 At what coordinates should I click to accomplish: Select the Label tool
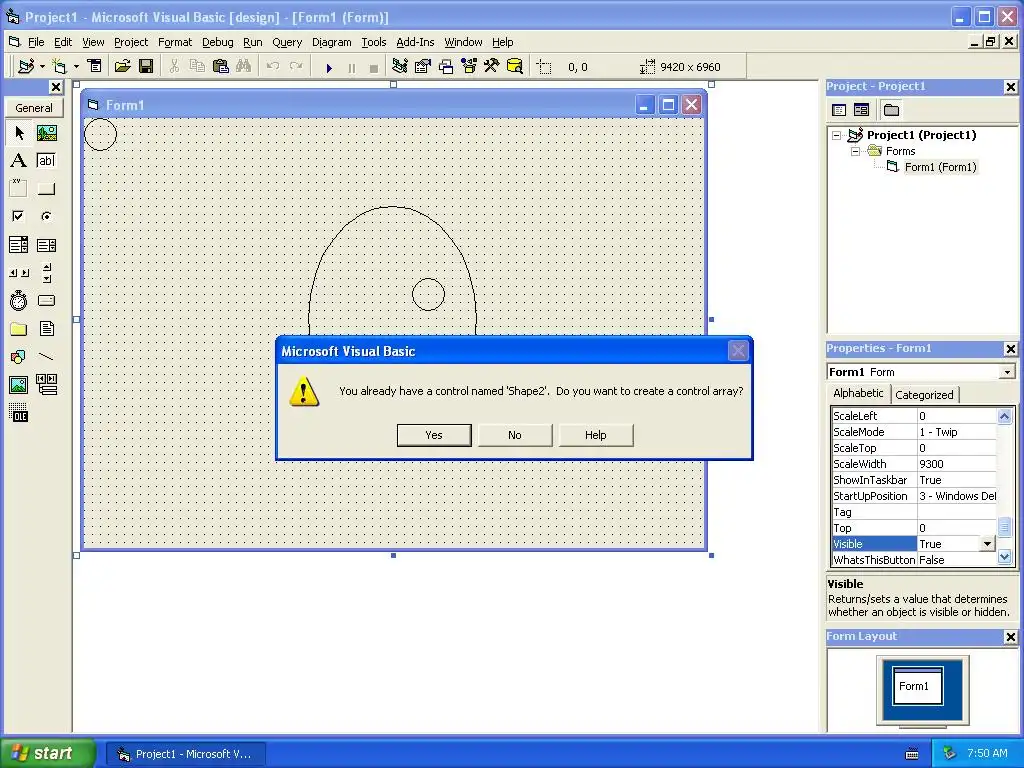coord(19,161)
